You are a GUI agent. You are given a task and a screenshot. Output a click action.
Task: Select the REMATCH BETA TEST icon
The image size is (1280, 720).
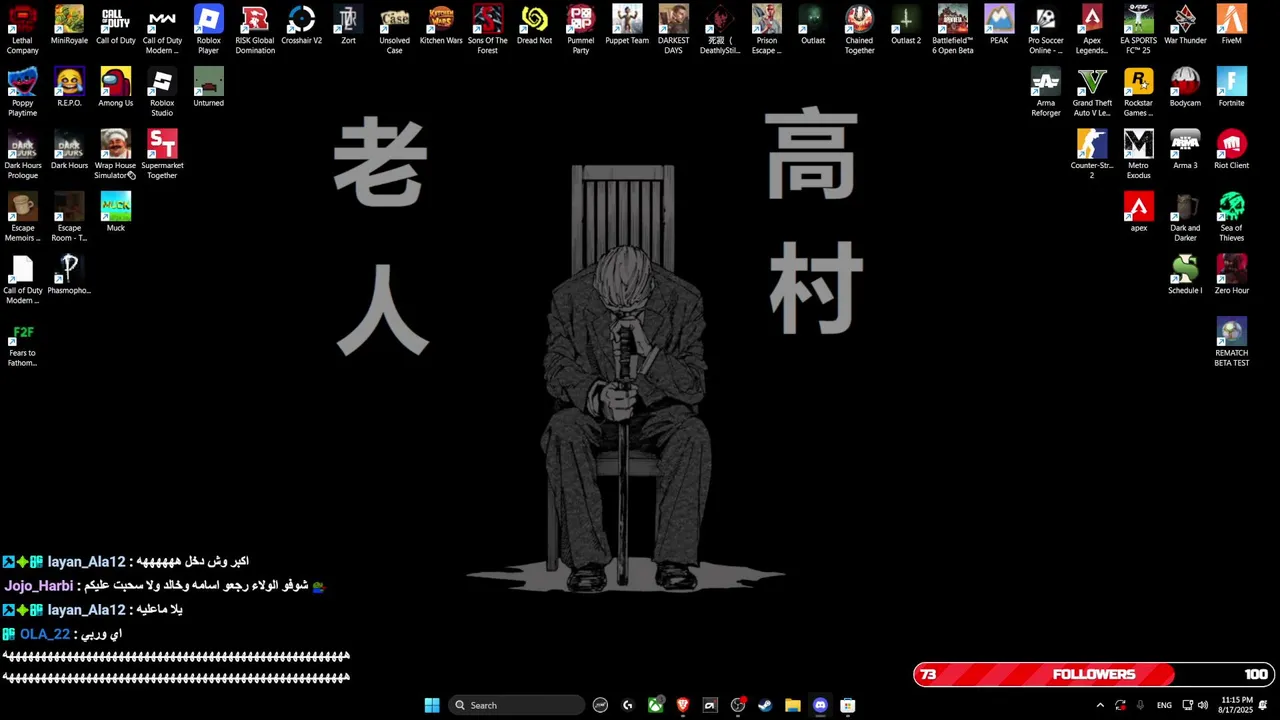click(x=1231, y=342)
